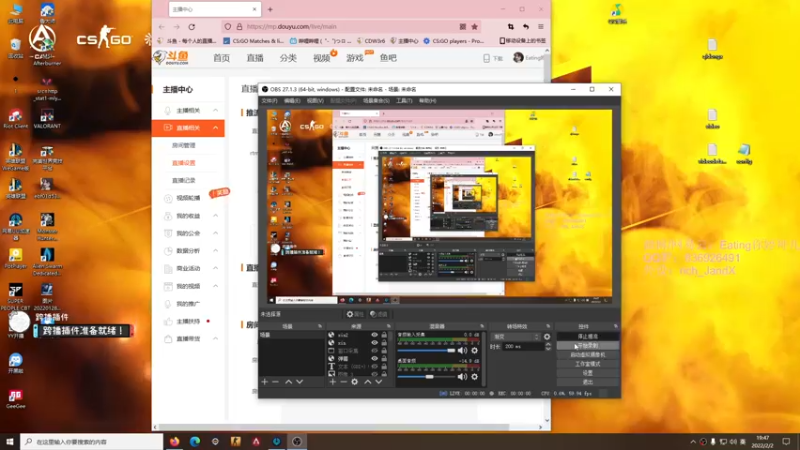Viewport: 800px width, 450px height.
Task: Open OBS 设置 settings button
Action: (x=587, y=373)
